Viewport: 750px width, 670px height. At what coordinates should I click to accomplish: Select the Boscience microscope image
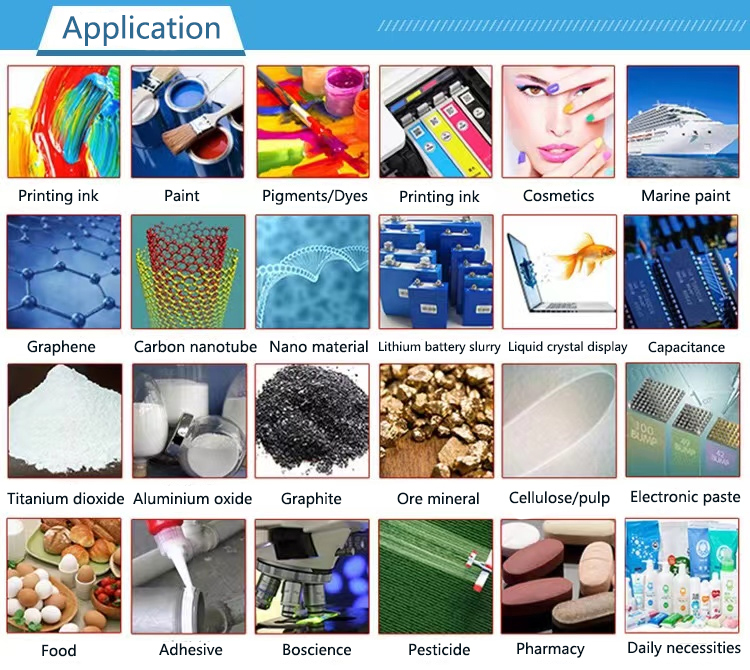point(312,576)
